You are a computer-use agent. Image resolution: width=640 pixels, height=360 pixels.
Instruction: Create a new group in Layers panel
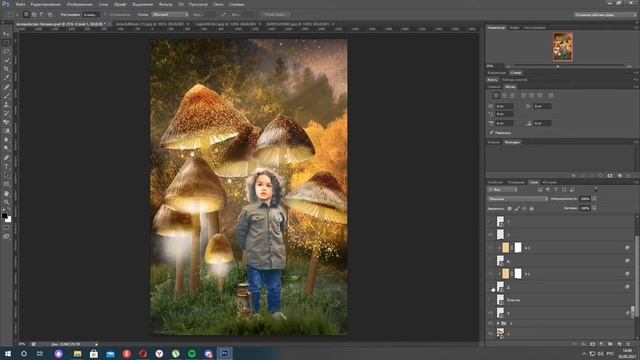610,344
